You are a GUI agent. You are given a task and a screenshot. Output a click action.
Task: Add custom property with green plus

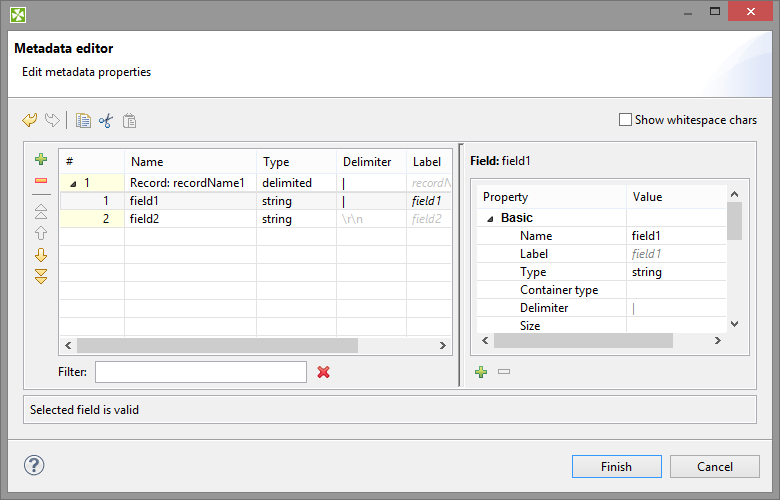[x=481, y=372]
